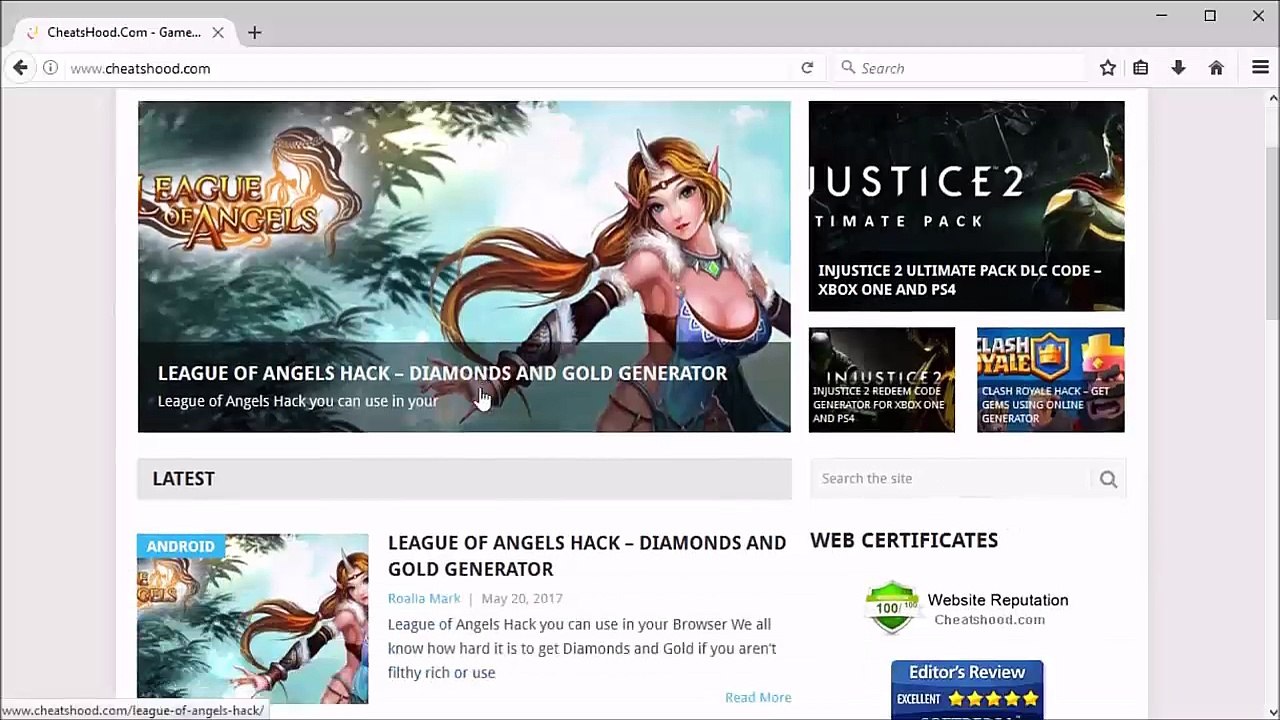Click the cheatshood.com address bar
Viewport: 1280px width, 720px height.
click(x=430, y=68)
